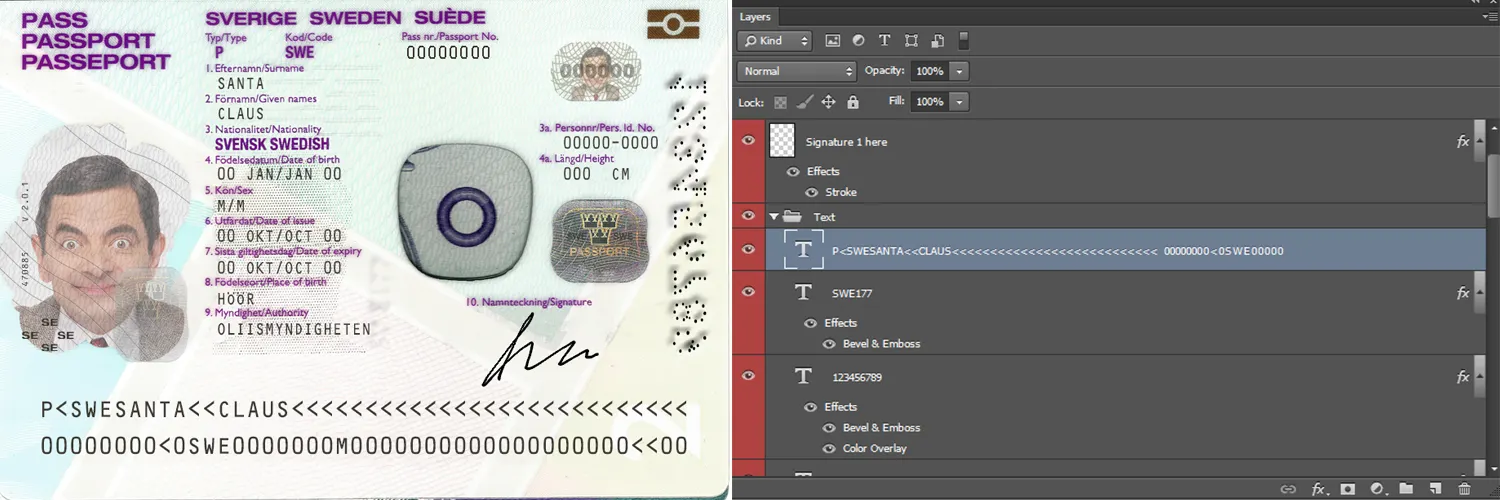This screenshot has height=500, width=1500.
Task: Click the Opacity 100% value field
Action: coord(930,71)
